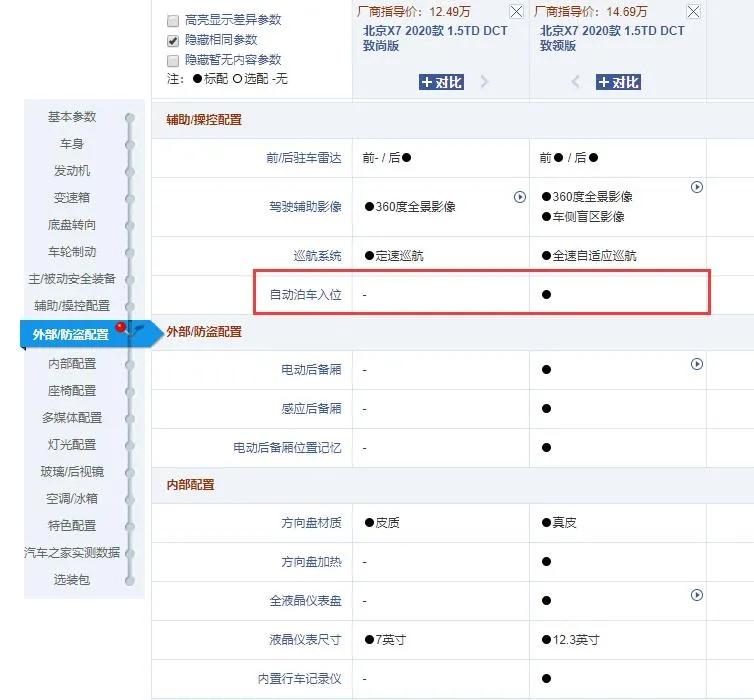
Task: Click the timeline dot beside 选装包
Action: click(x=129, y=580)
